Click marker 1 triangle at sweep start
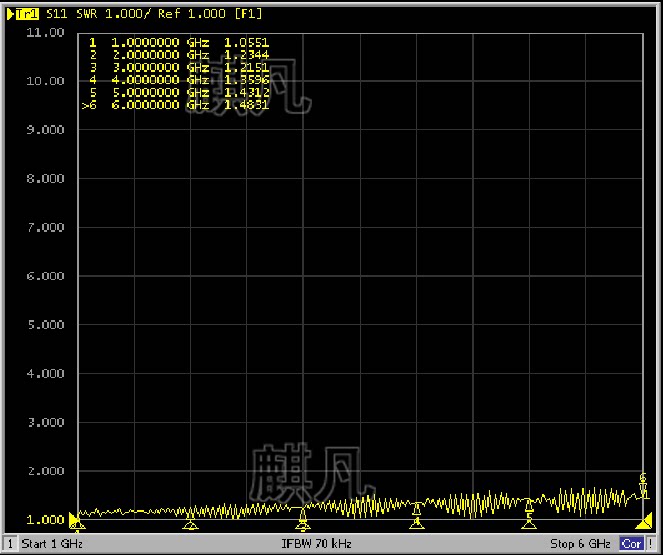Screen dimensions: 663x555 pyautogui.click(x=78, y=525)
